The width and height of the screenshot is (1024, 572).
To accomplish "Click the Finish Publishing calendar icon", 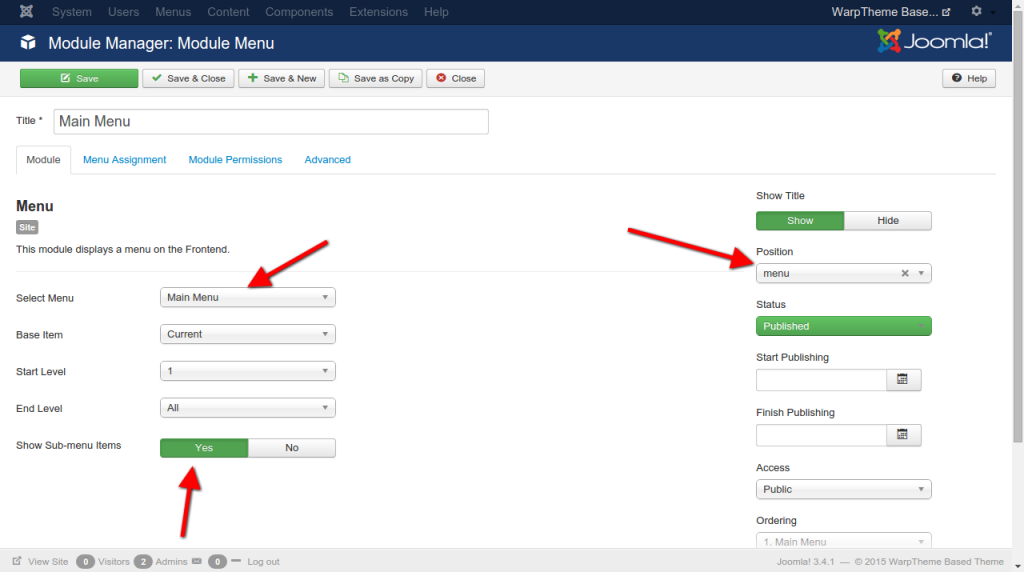I will [x=903, y=434].
